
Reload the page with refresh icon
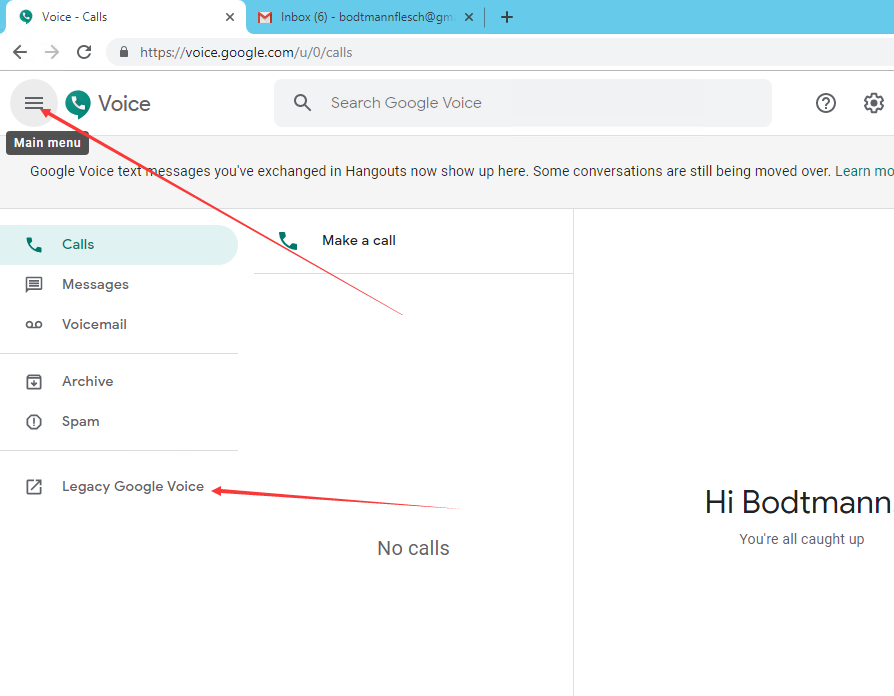(84, 52)
